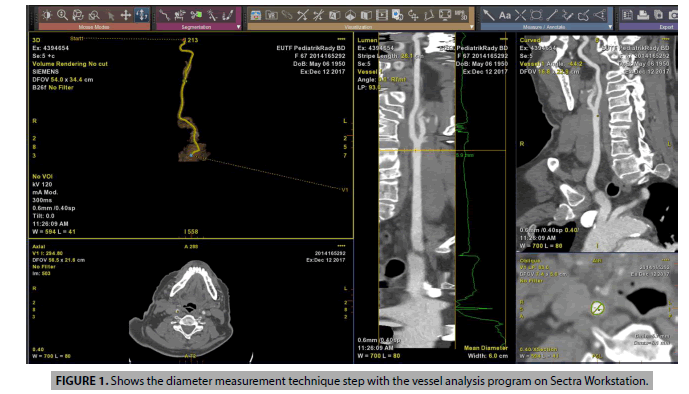Open the Measure / Annotate dropdown arrow
689x394 pixels.
click(610, 27)
